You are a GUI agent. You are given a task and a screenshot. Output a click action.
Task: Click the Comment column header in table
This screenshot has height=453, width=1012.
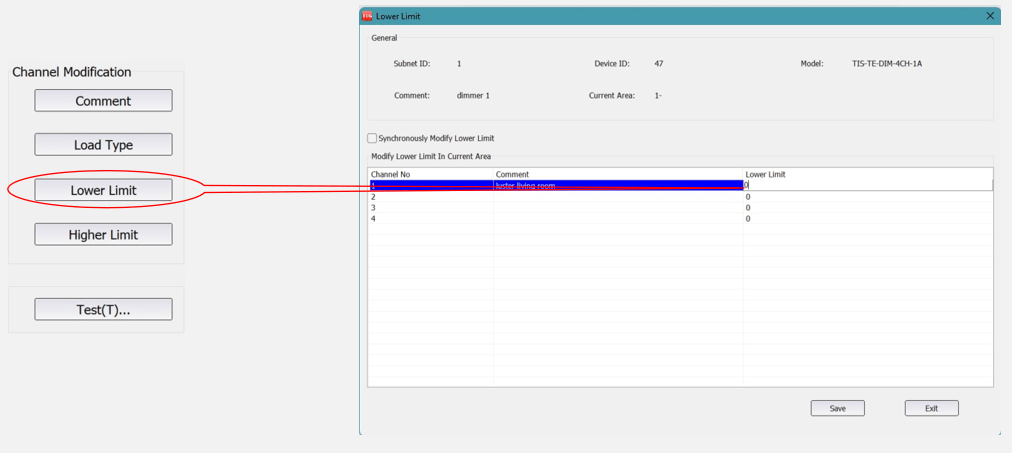coord(512,174)
